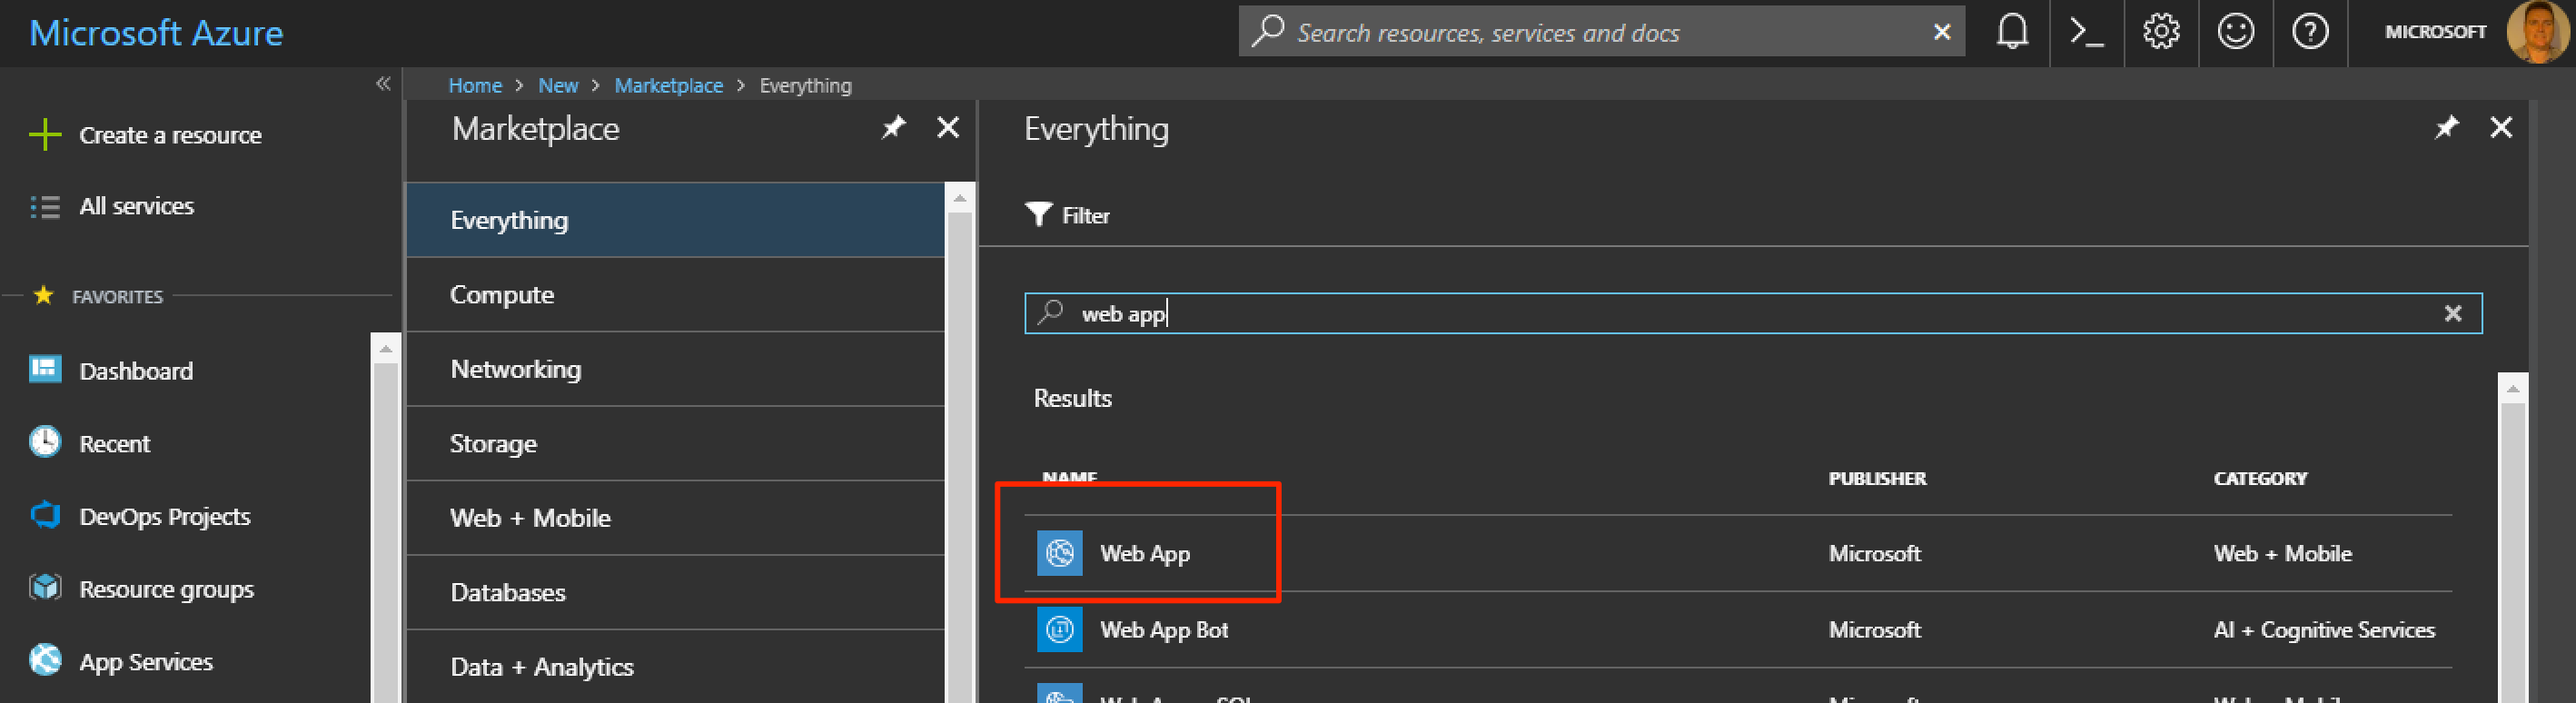
Task: Click the feedback smiley icon
Action: [2236, 32]
